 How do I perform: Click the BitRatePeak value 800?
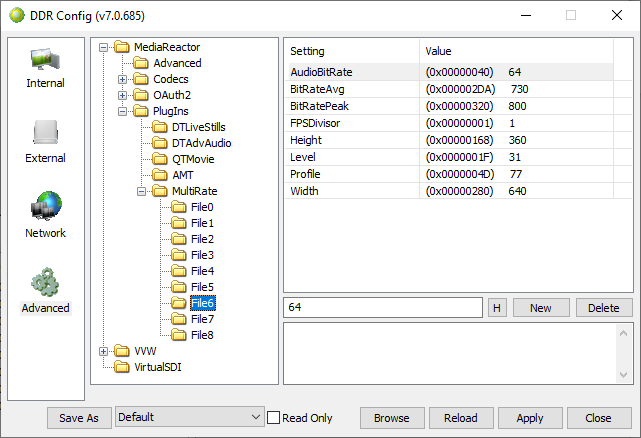tap(517, 106)
